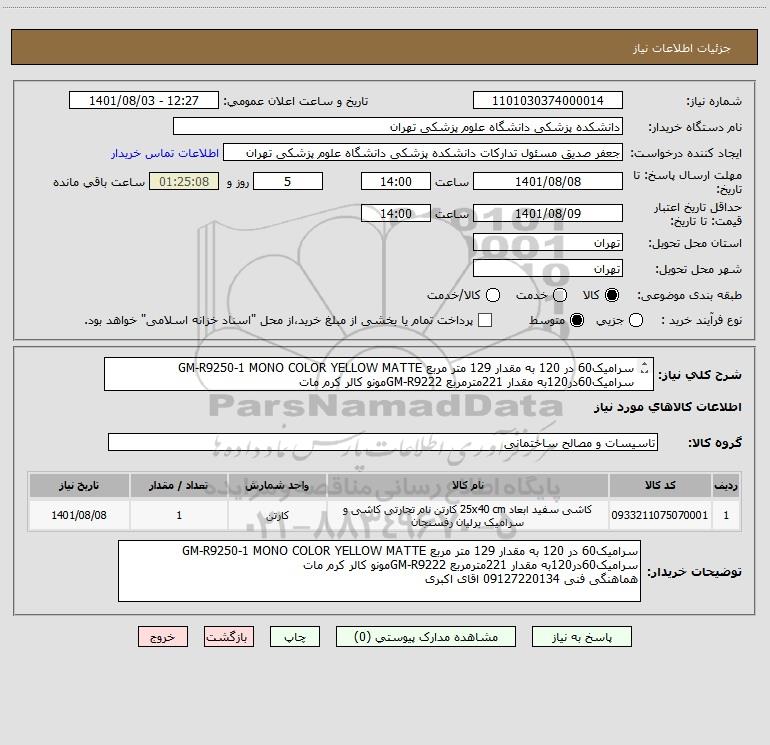770x745 pixels.
Task: Click the 'ردیف' column header
Action: tap(726, 486)
